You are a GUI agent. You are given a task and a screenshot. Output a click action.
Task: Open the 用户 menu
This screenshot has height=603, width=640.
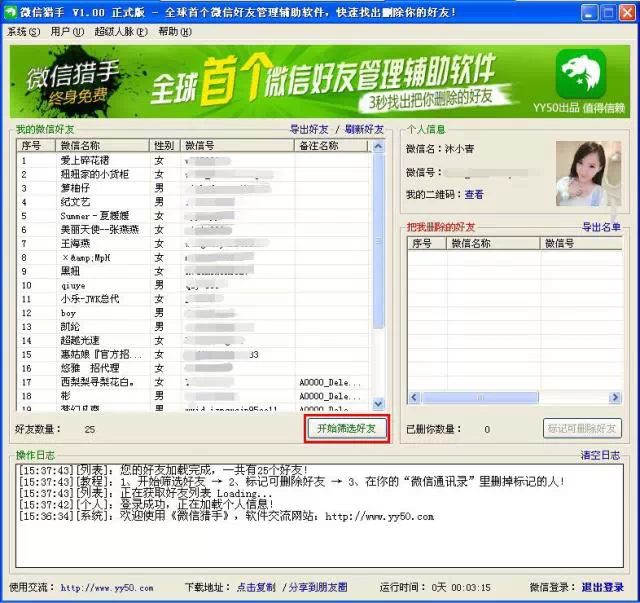66,32
